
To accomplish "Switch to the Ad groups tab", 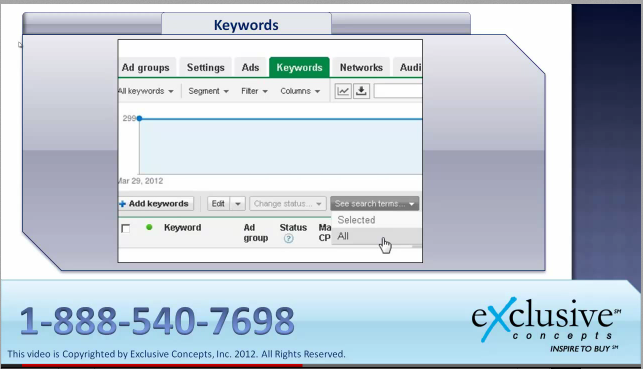I will (146, 68).
